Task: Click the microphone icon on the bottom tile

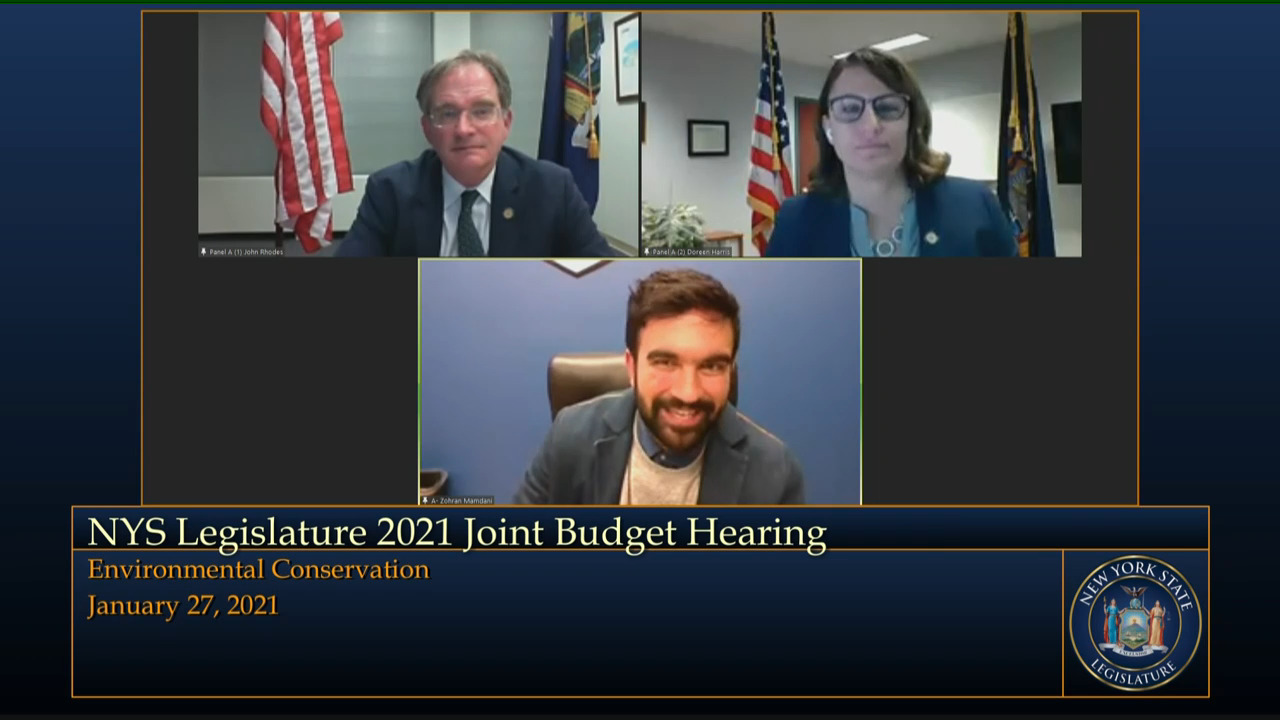Action: click(425, 500)
